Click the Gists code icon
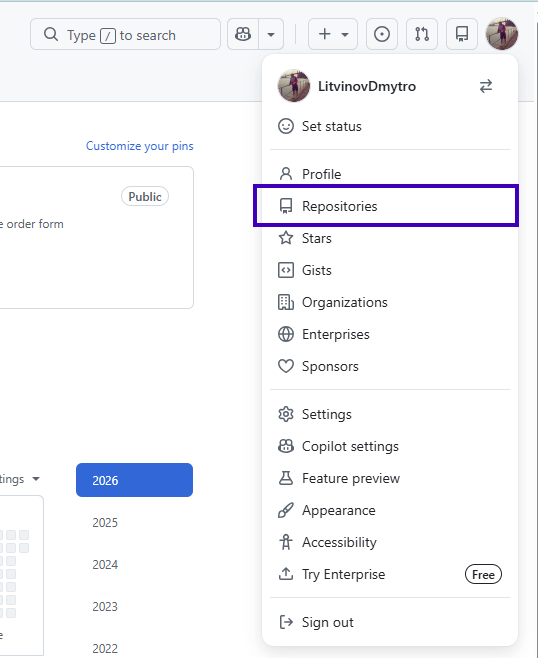 pos(286,270)
